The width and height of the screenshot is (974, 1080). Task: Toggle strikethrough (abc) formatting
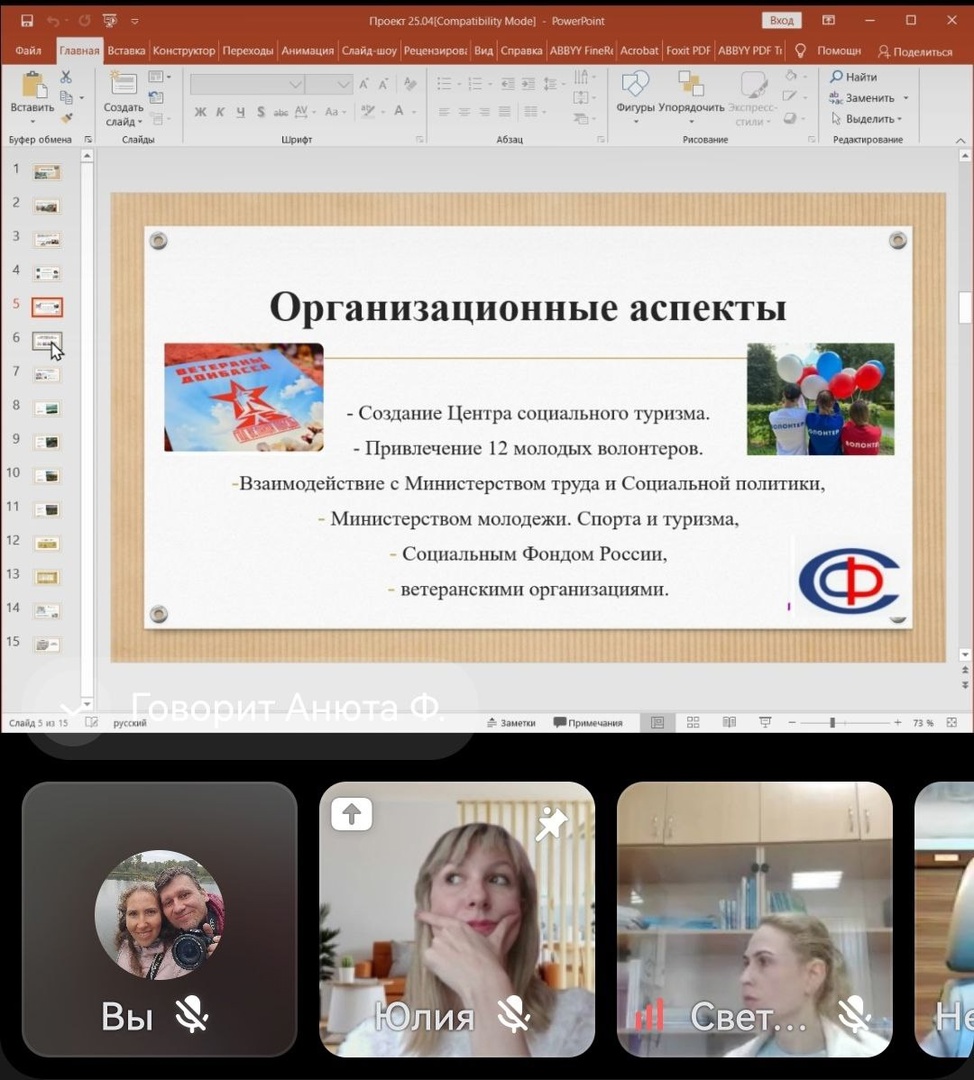pyautogui.click(x=280, y=112)
